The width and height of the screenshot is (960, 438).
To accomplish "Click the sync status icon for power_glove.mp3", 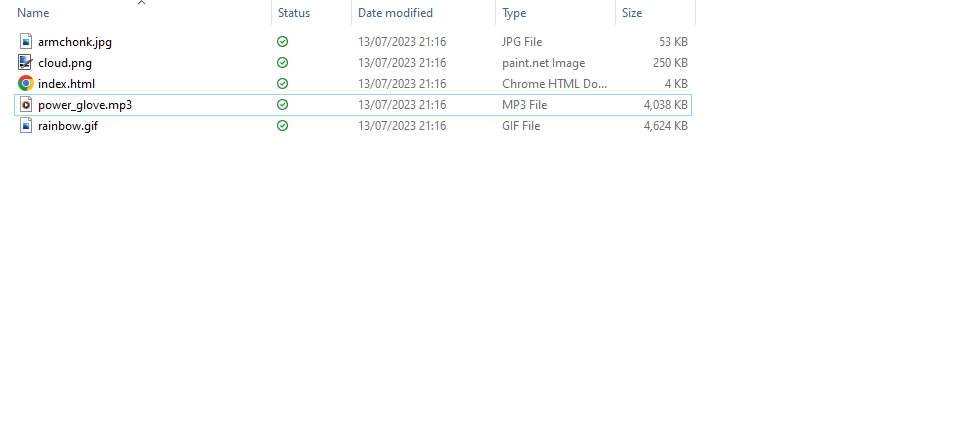I will 283,105.
